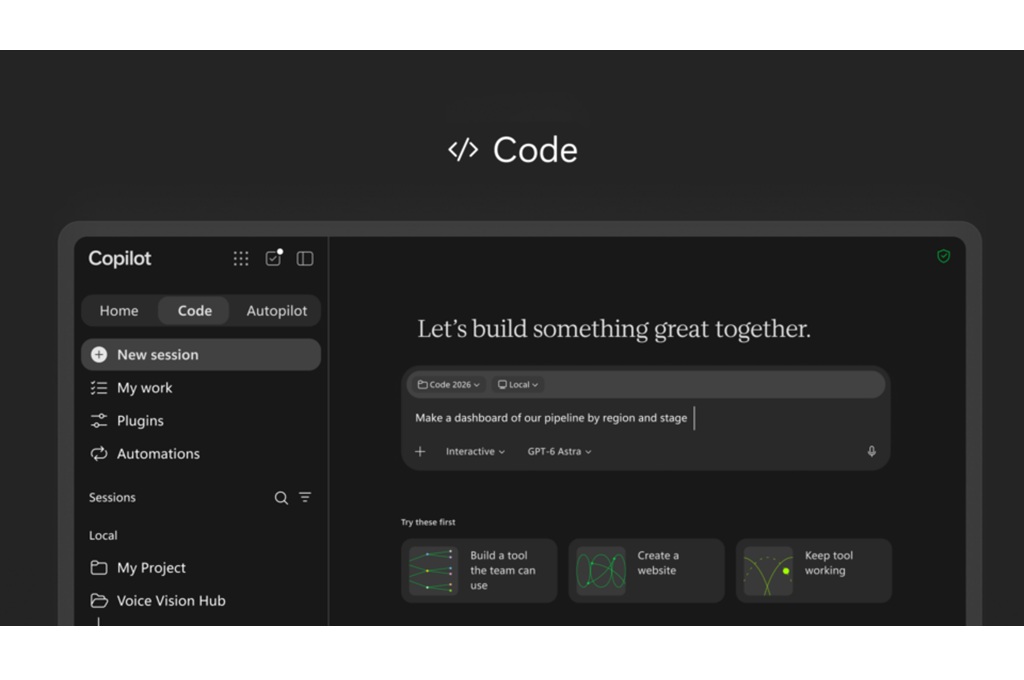The image size is (1024, 680).
Task: Click the Copilot title
Action: [120, 259]
